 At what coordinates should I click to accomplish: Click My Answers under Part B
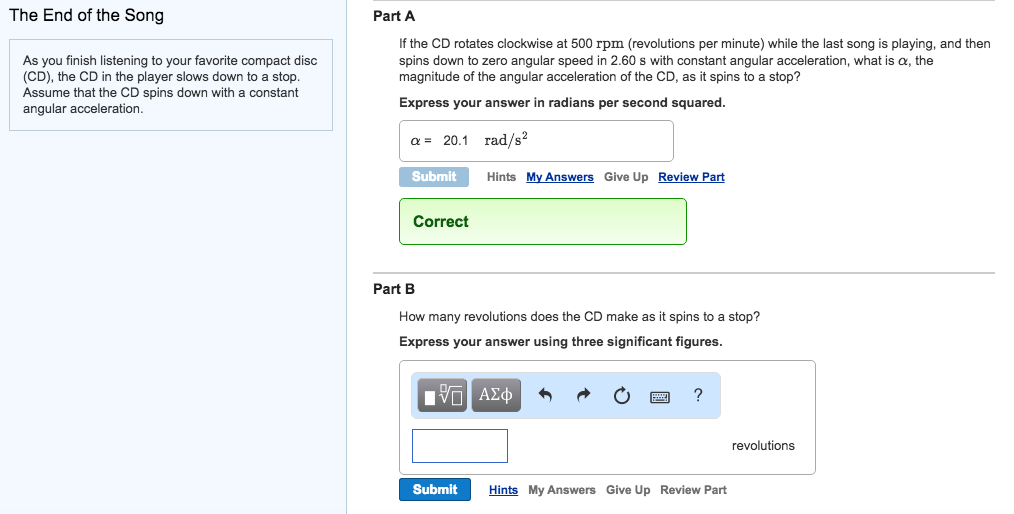tap(562, 490)
